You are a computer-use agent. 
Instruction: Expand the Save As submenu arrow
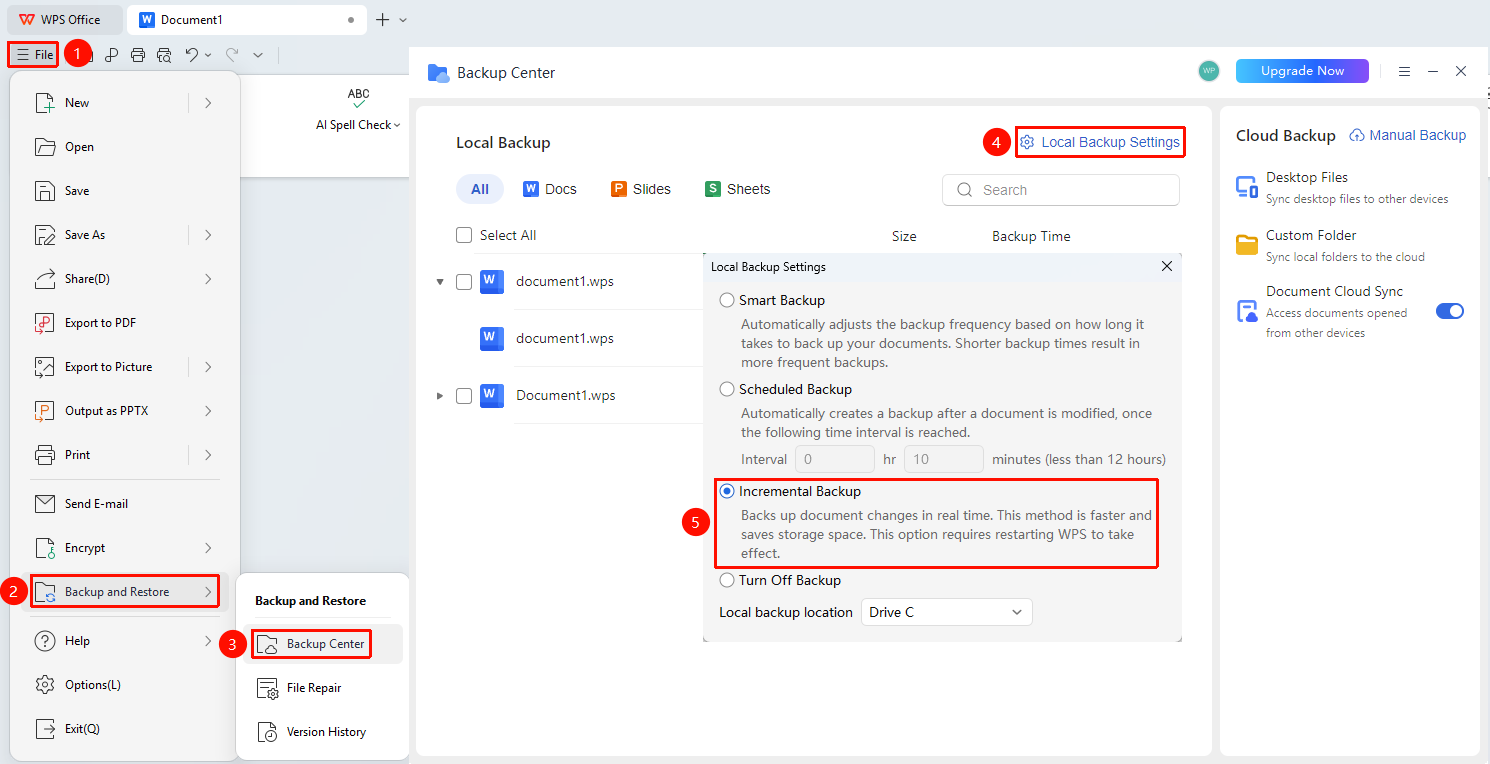tap(208, 235)
